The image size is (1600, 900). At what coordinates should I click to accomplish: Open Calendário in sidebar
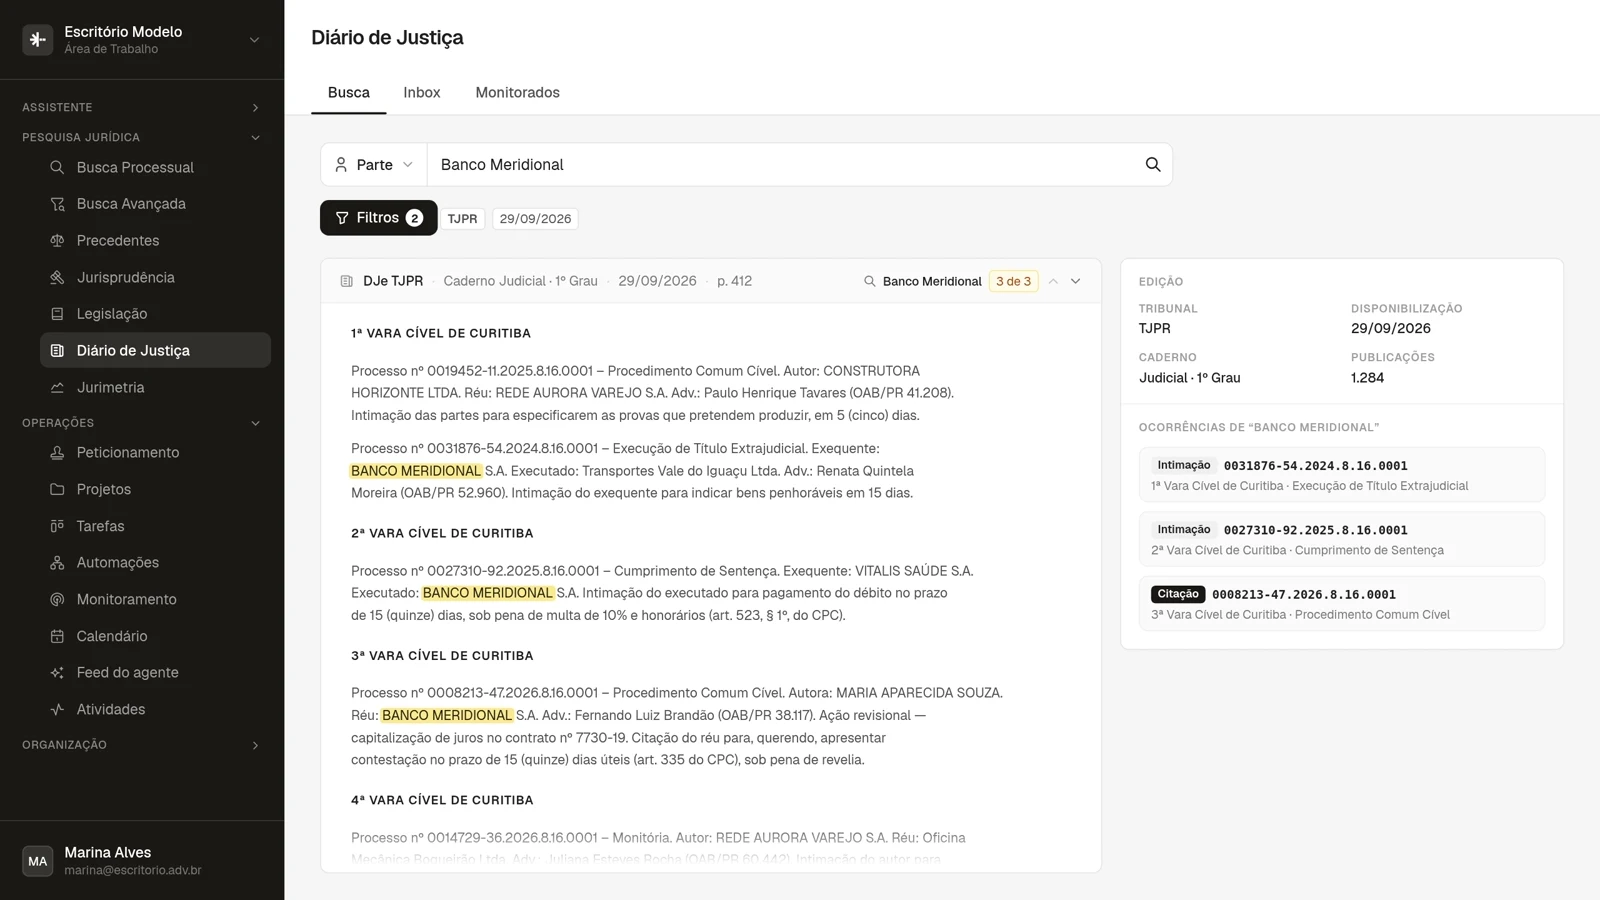(155, 636)
